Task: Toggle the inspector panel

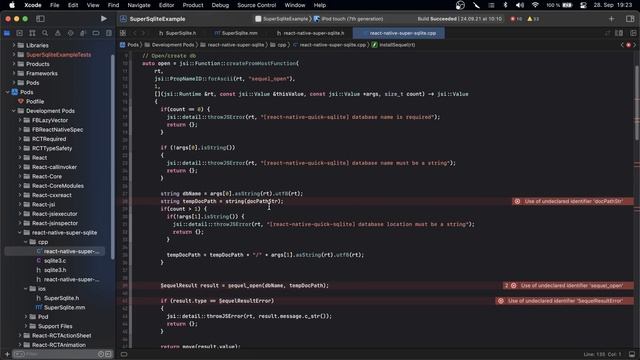Action: 630,19
